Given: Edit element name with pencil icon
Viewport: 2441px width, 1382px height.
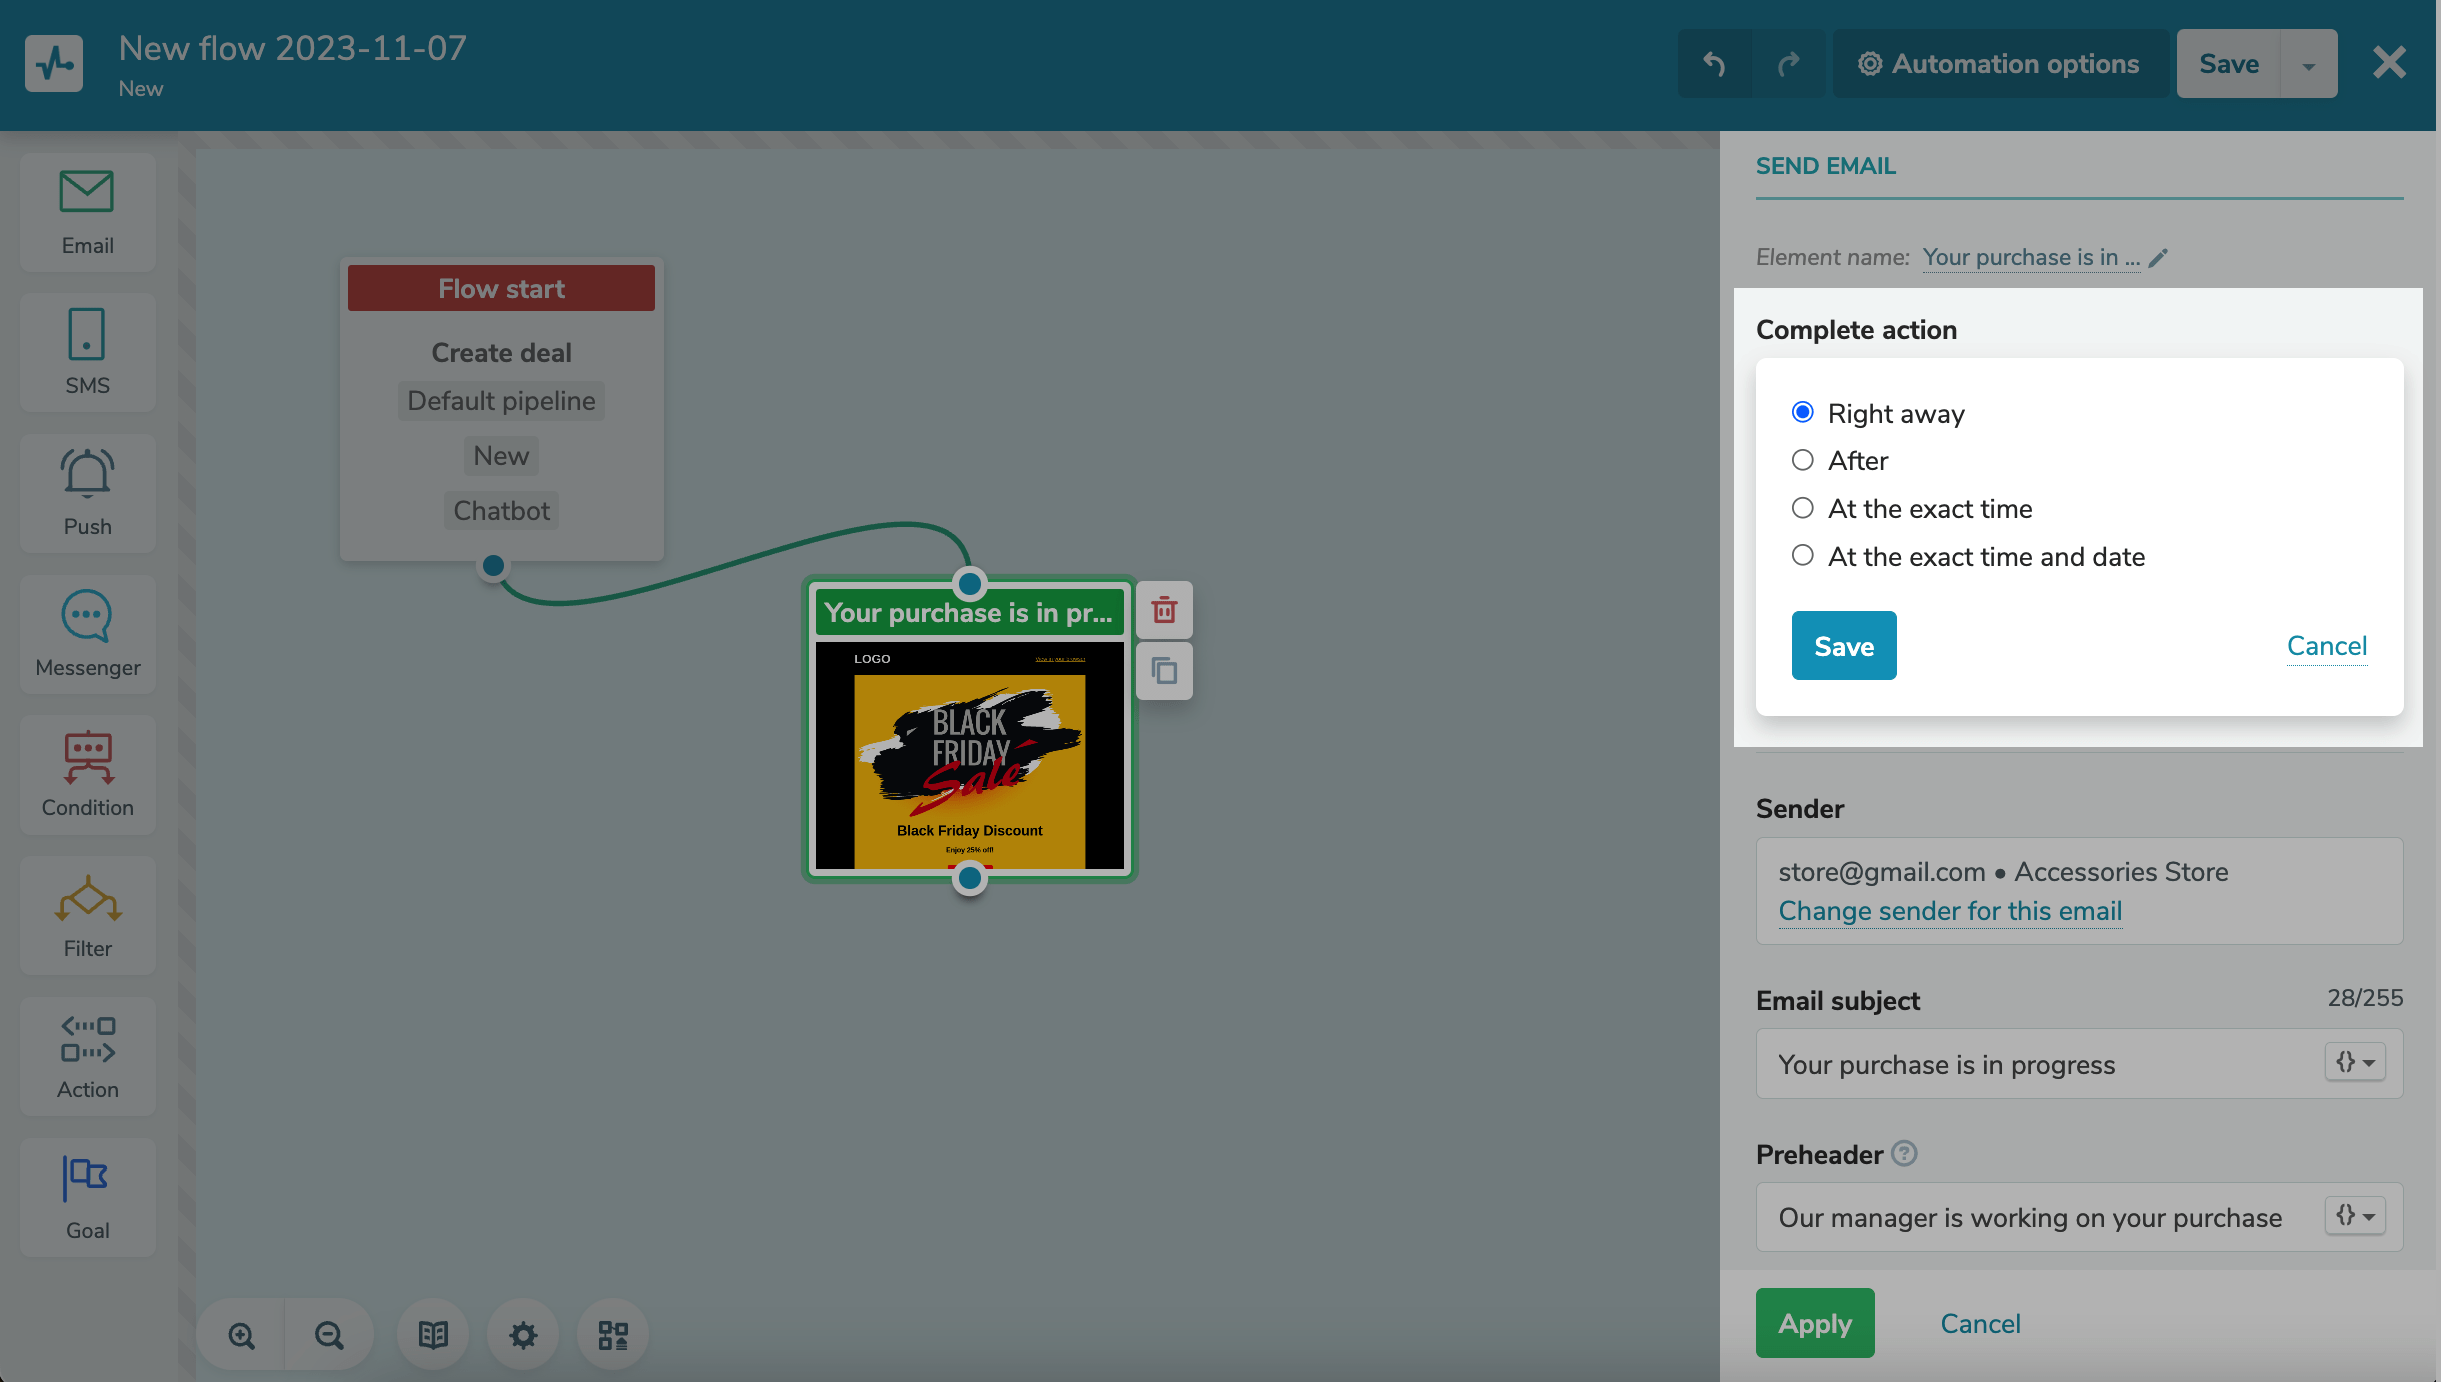Looking at the screenshot, I should 2159,258.
